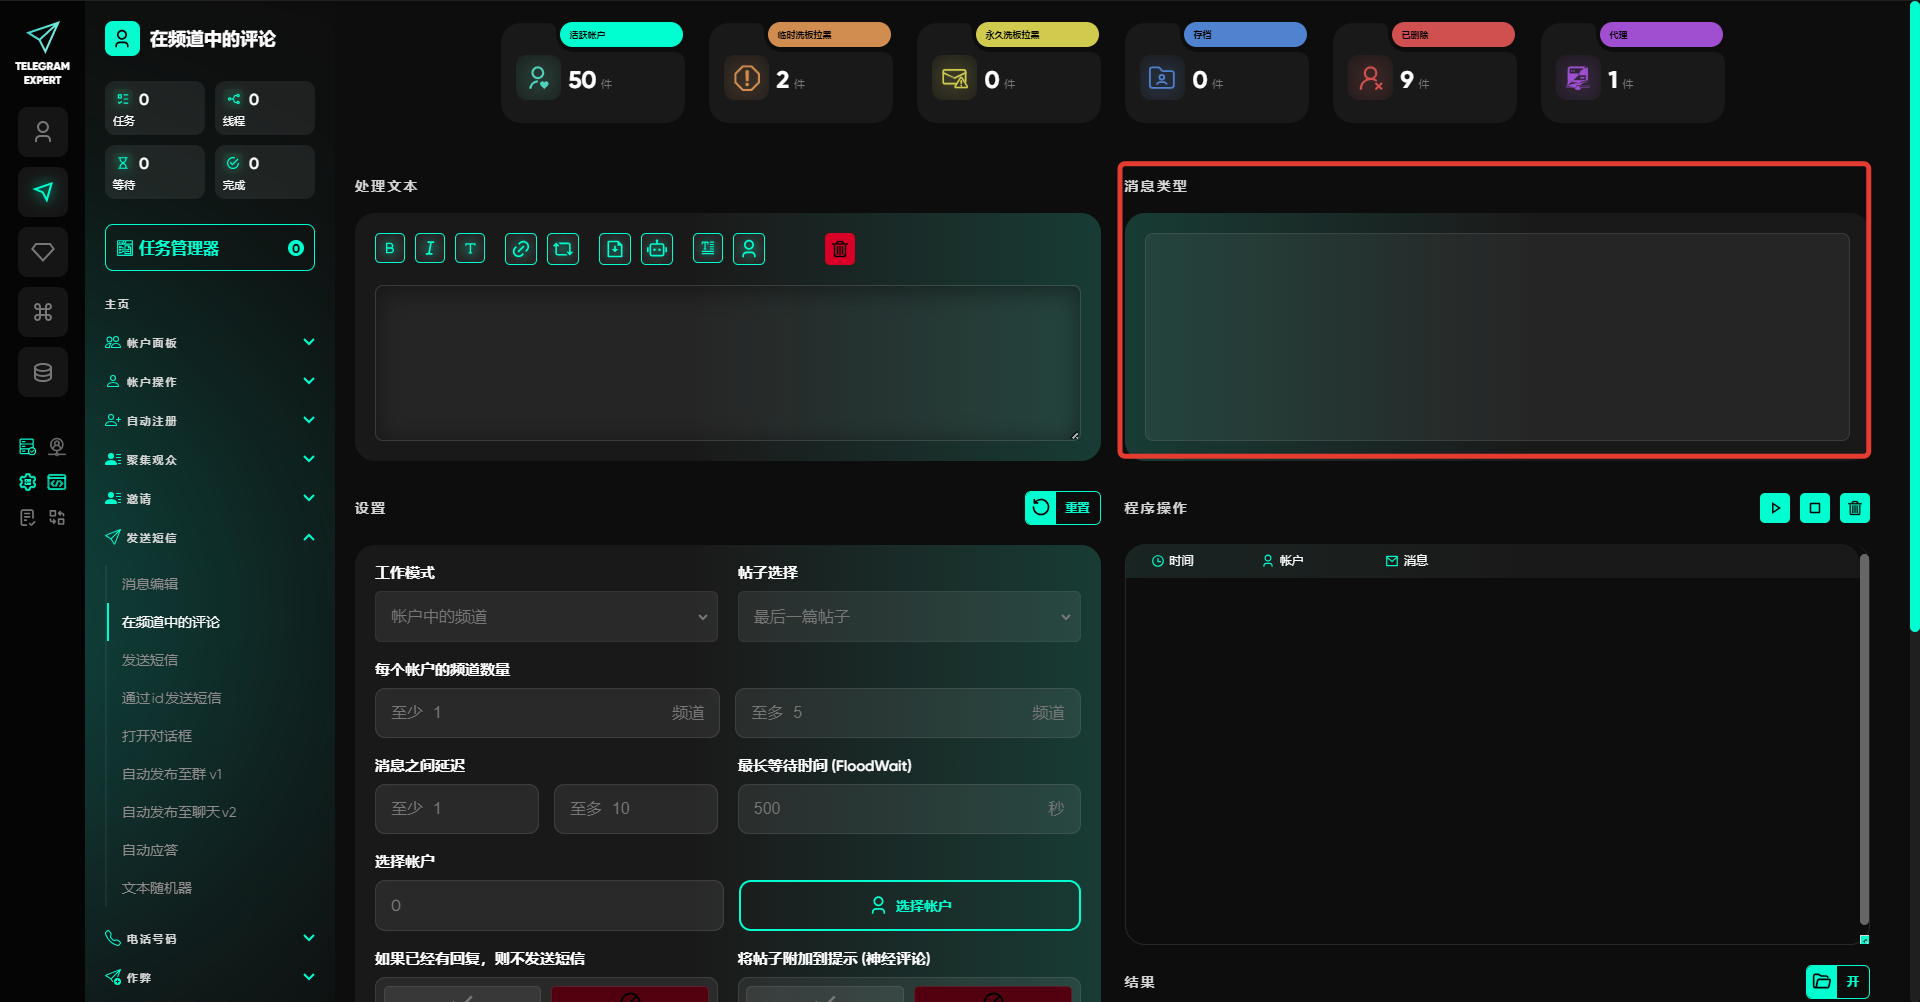Open the 工作模式 dropdown
This screenshot has height=1002, width=1920.
click(546, 617)
